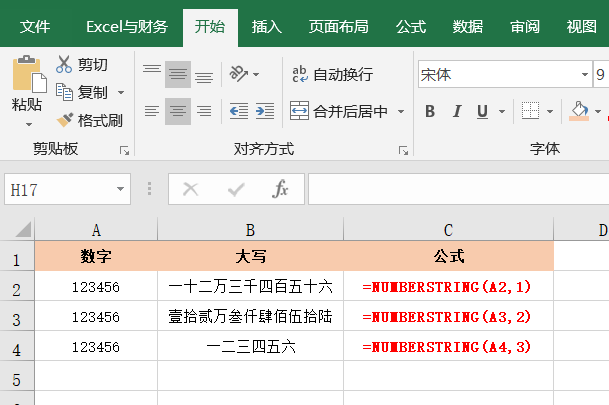This screenshot has height=405, width=609.
Task: Click the Increase Indent icon
Action: coord(265,111)
